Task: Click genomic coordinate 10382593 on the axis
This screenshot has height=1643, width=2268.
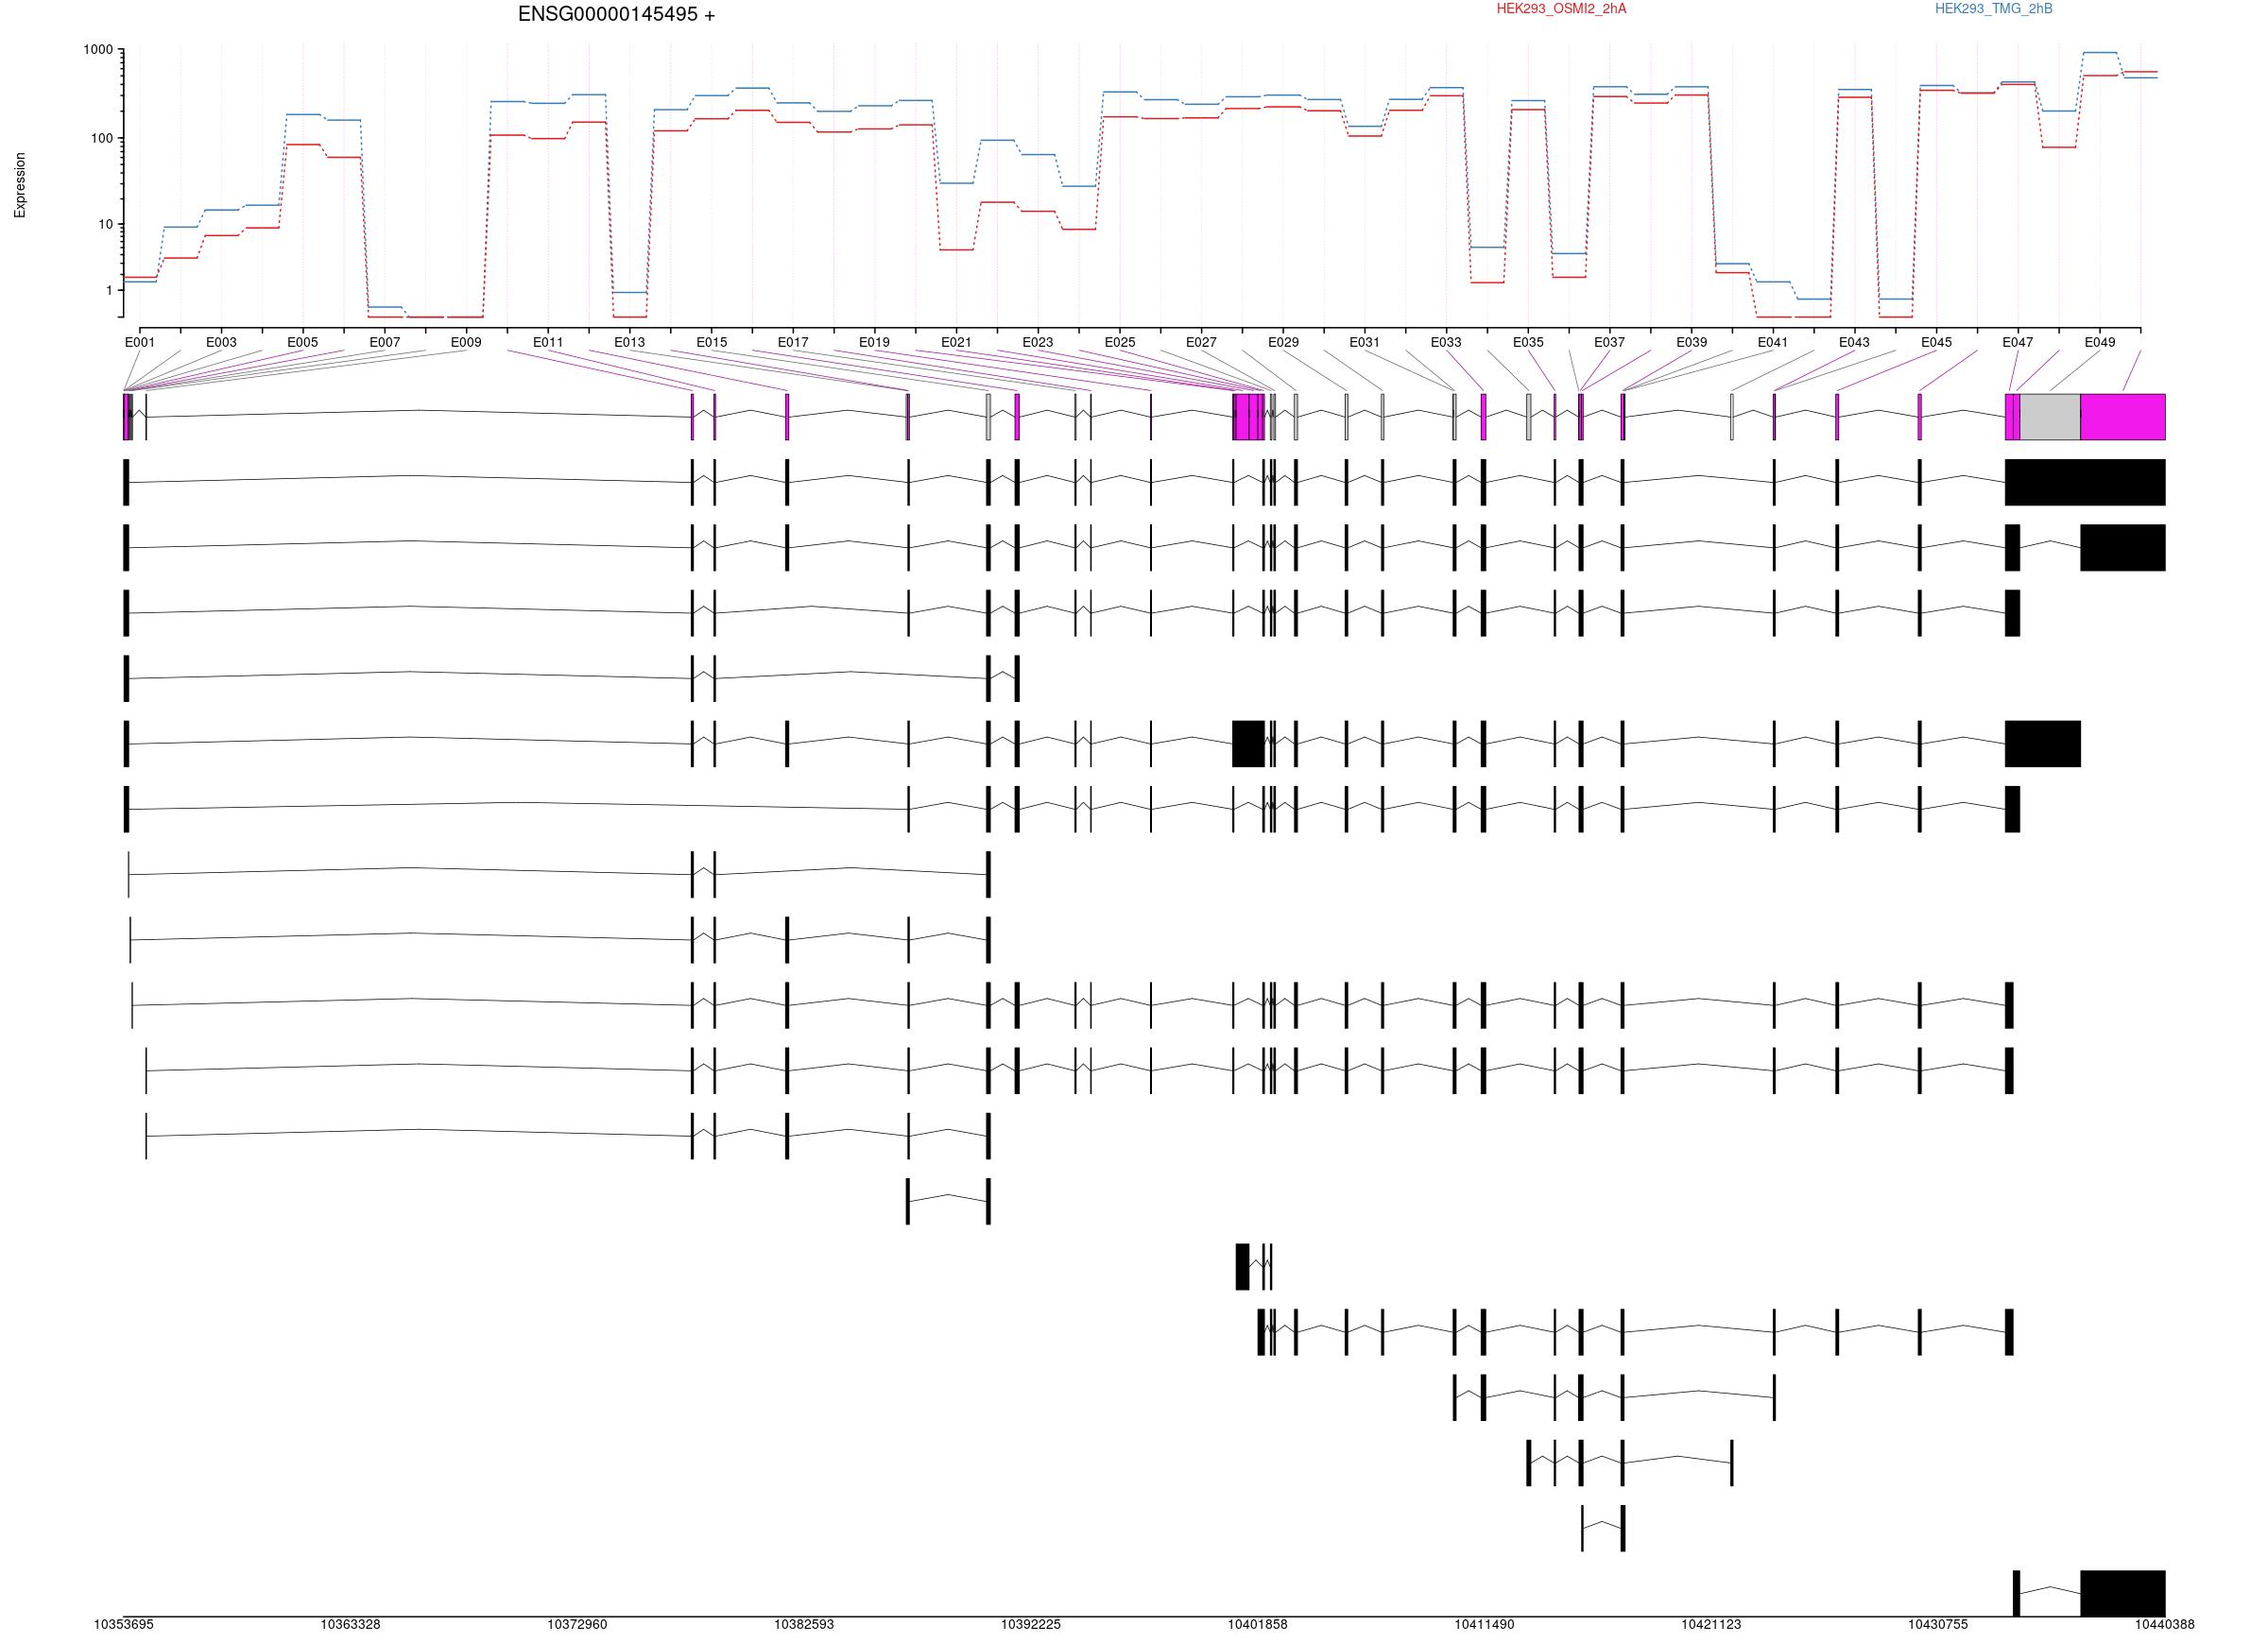Action: [x=804, y=1625]
